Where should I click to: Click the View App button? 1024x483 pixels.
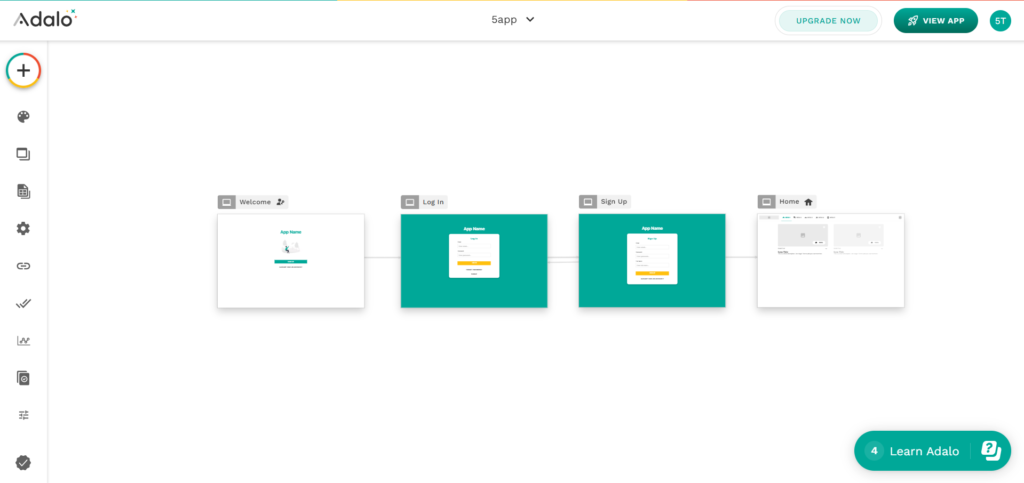point(935,20)
